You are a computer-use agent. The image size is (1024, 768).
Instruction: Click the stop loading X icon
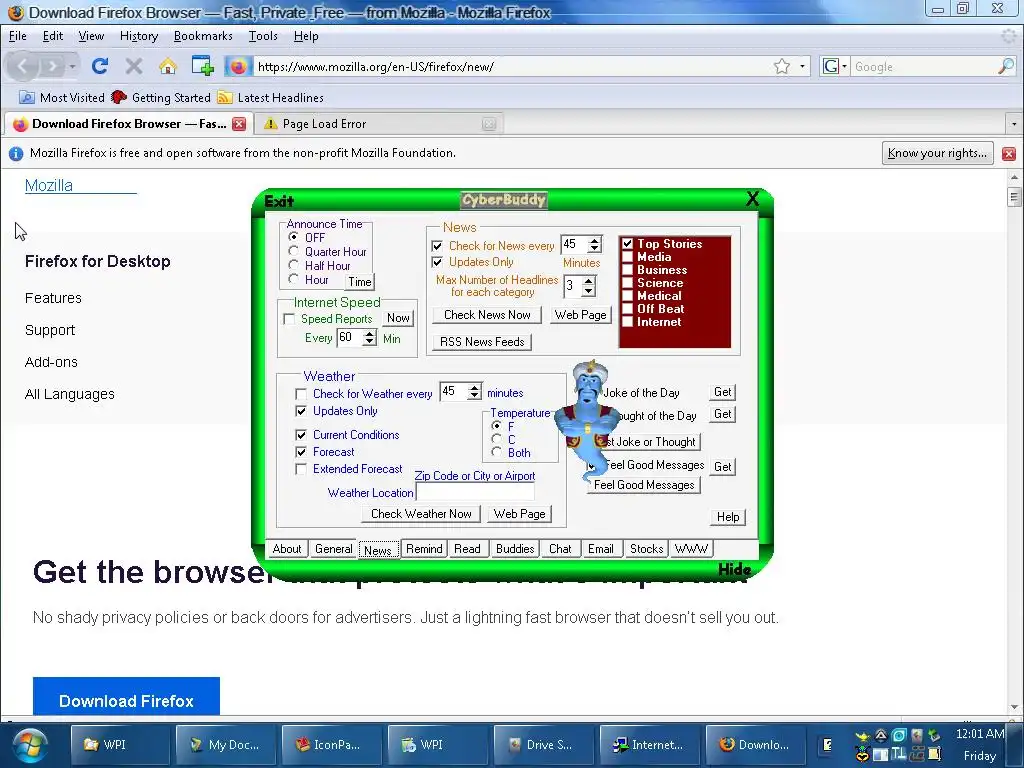133,66
